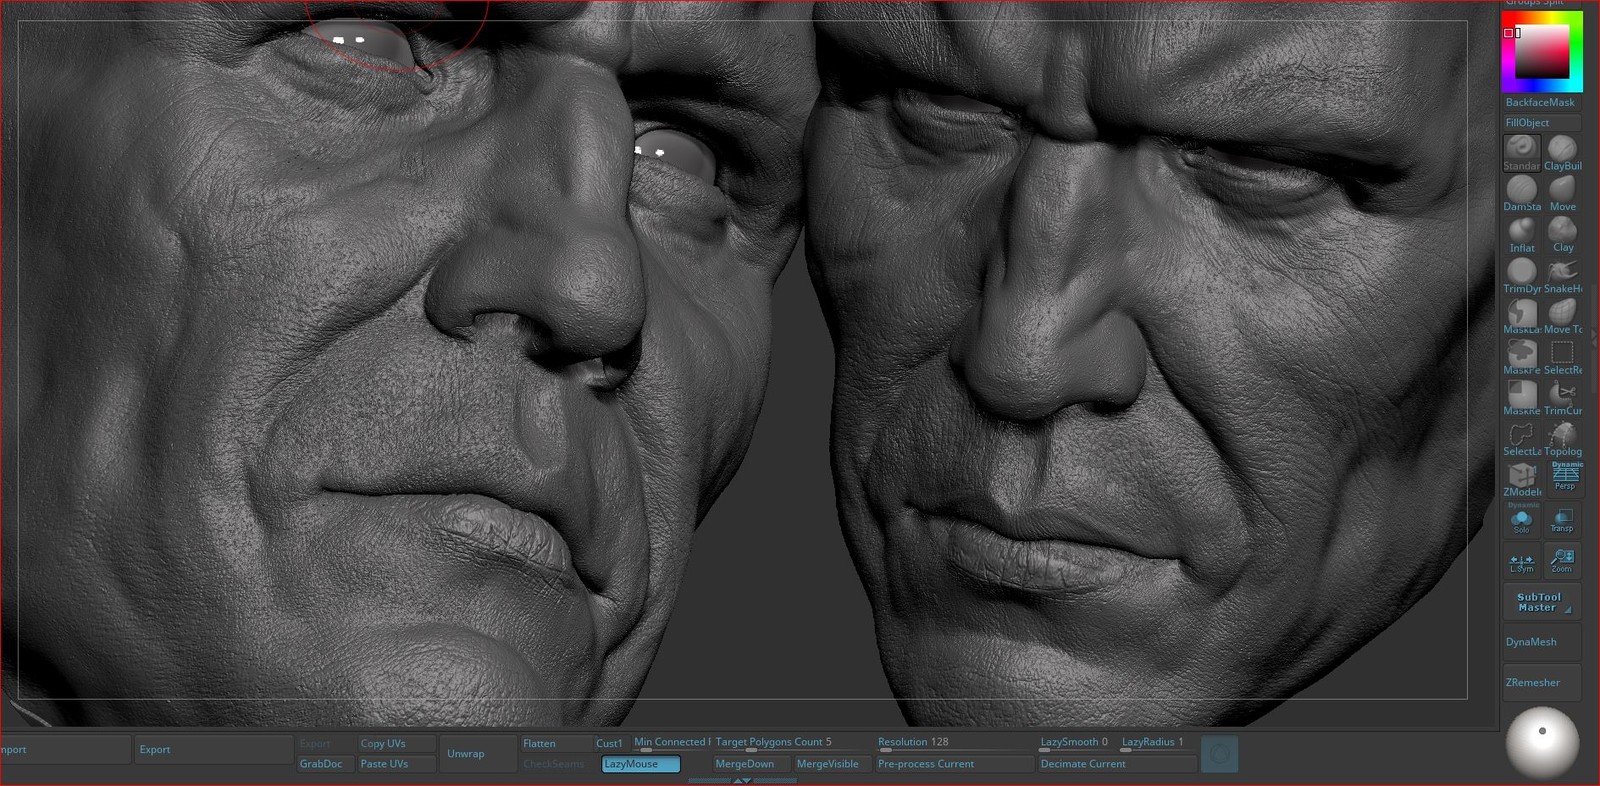Toggle Transp transparency mode
This screenshot has height=786, width=1600.
[x=1562, y=518]
